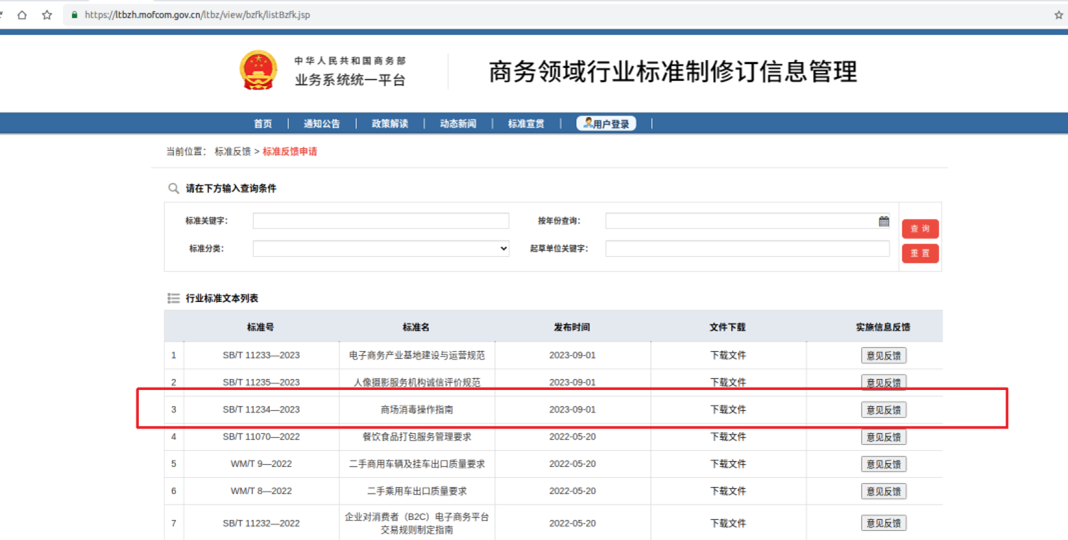The height and width of the screenshot is (540, 1068).
Task: Click the national emblem logo
Action: tap(258, 71)
